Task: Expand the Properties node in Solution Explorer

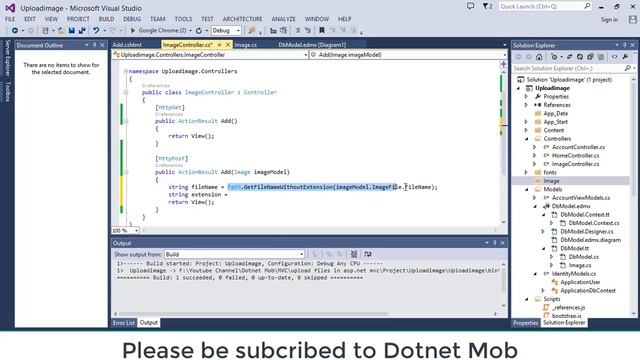Action: pos(526,97)
